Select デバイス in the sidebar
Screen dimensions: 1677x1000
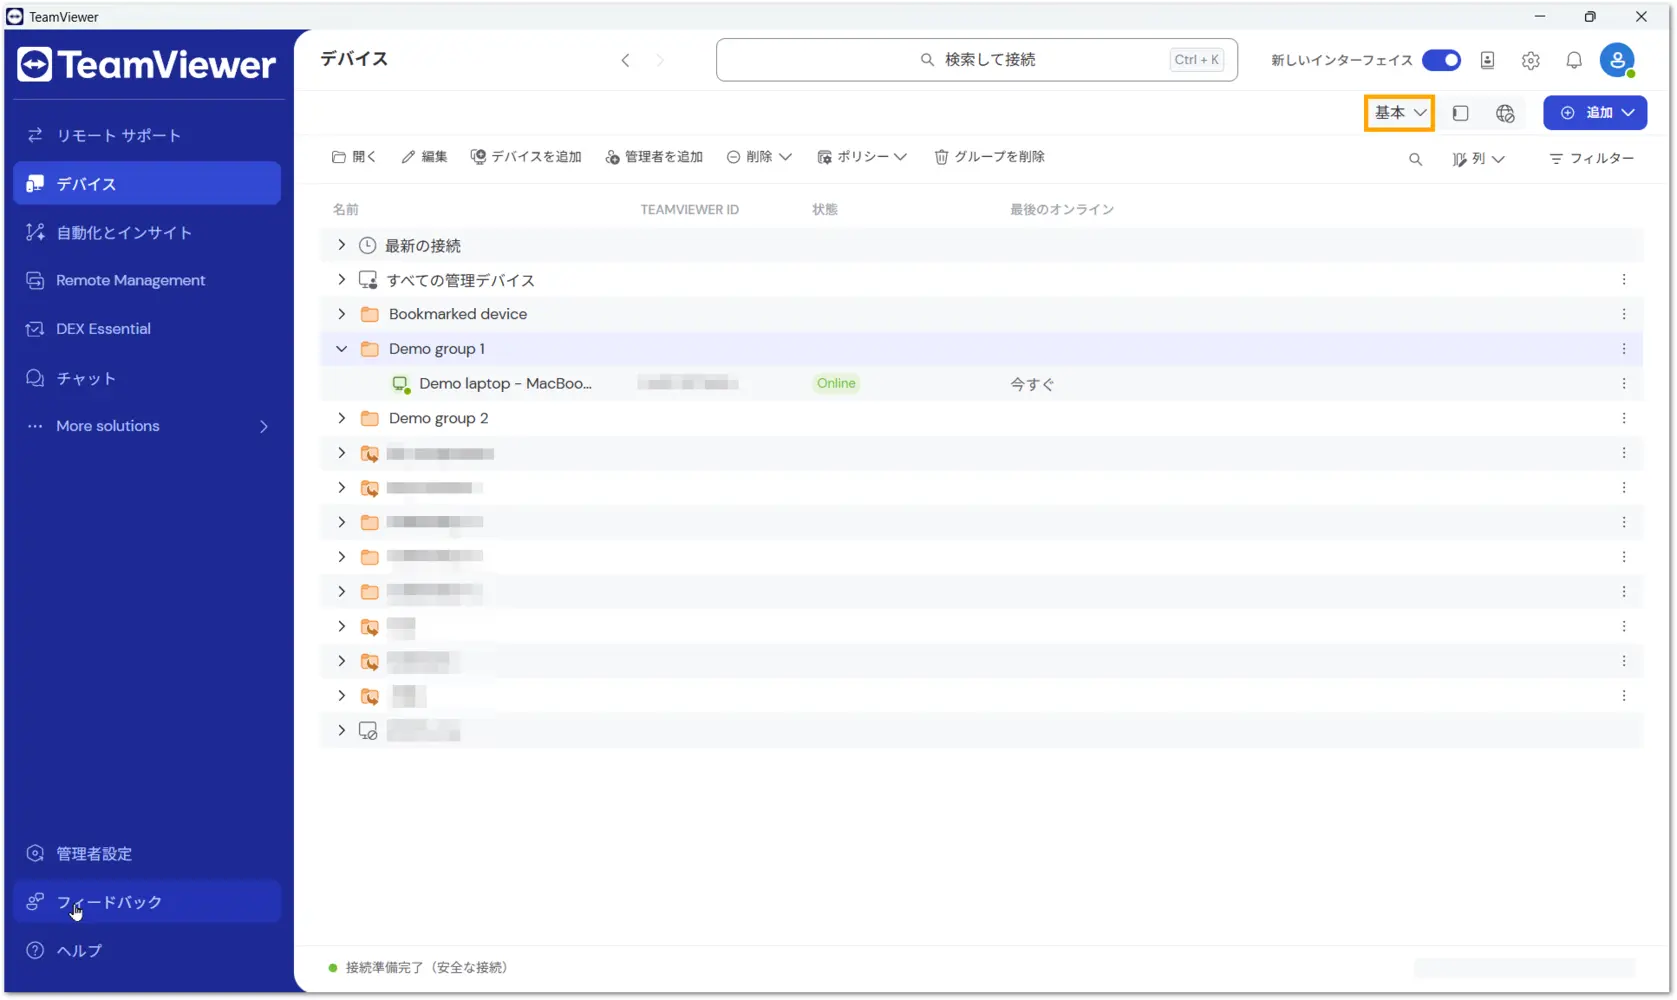coord(147,184)
